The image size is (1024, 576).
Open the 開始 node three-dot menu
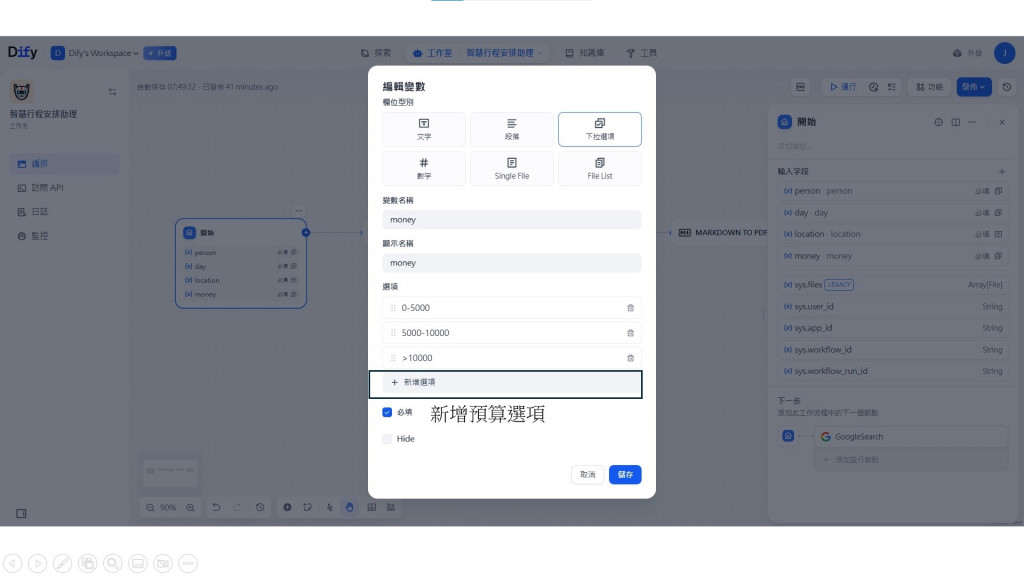pos(298,211)
